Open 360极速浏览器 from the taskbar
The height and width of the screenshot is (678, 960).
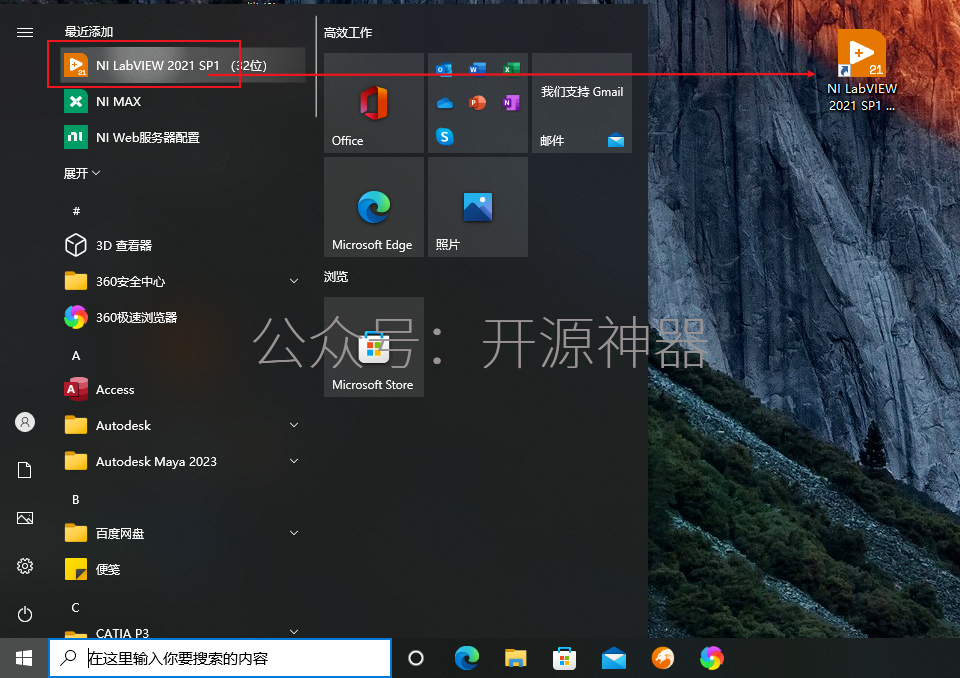pyautogui.click(x=711, y=658)
